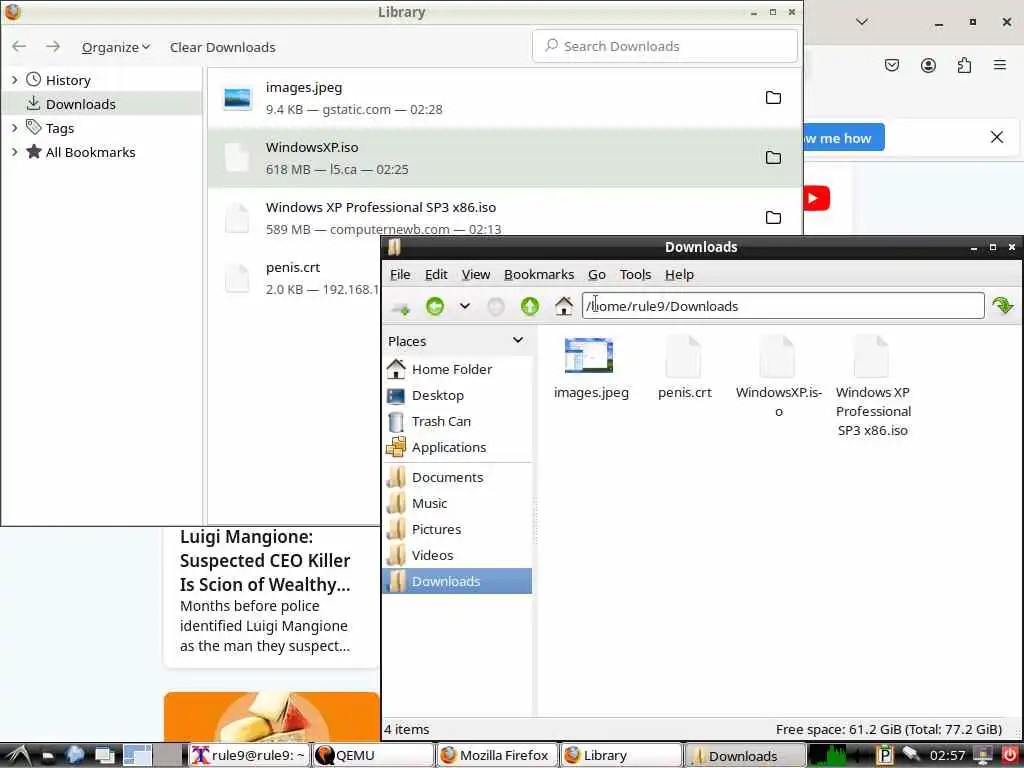Open the Help menu in file manager
The width and height of the screenshot is (1024, 768).
pyautogui.click(x=679, y=274)
